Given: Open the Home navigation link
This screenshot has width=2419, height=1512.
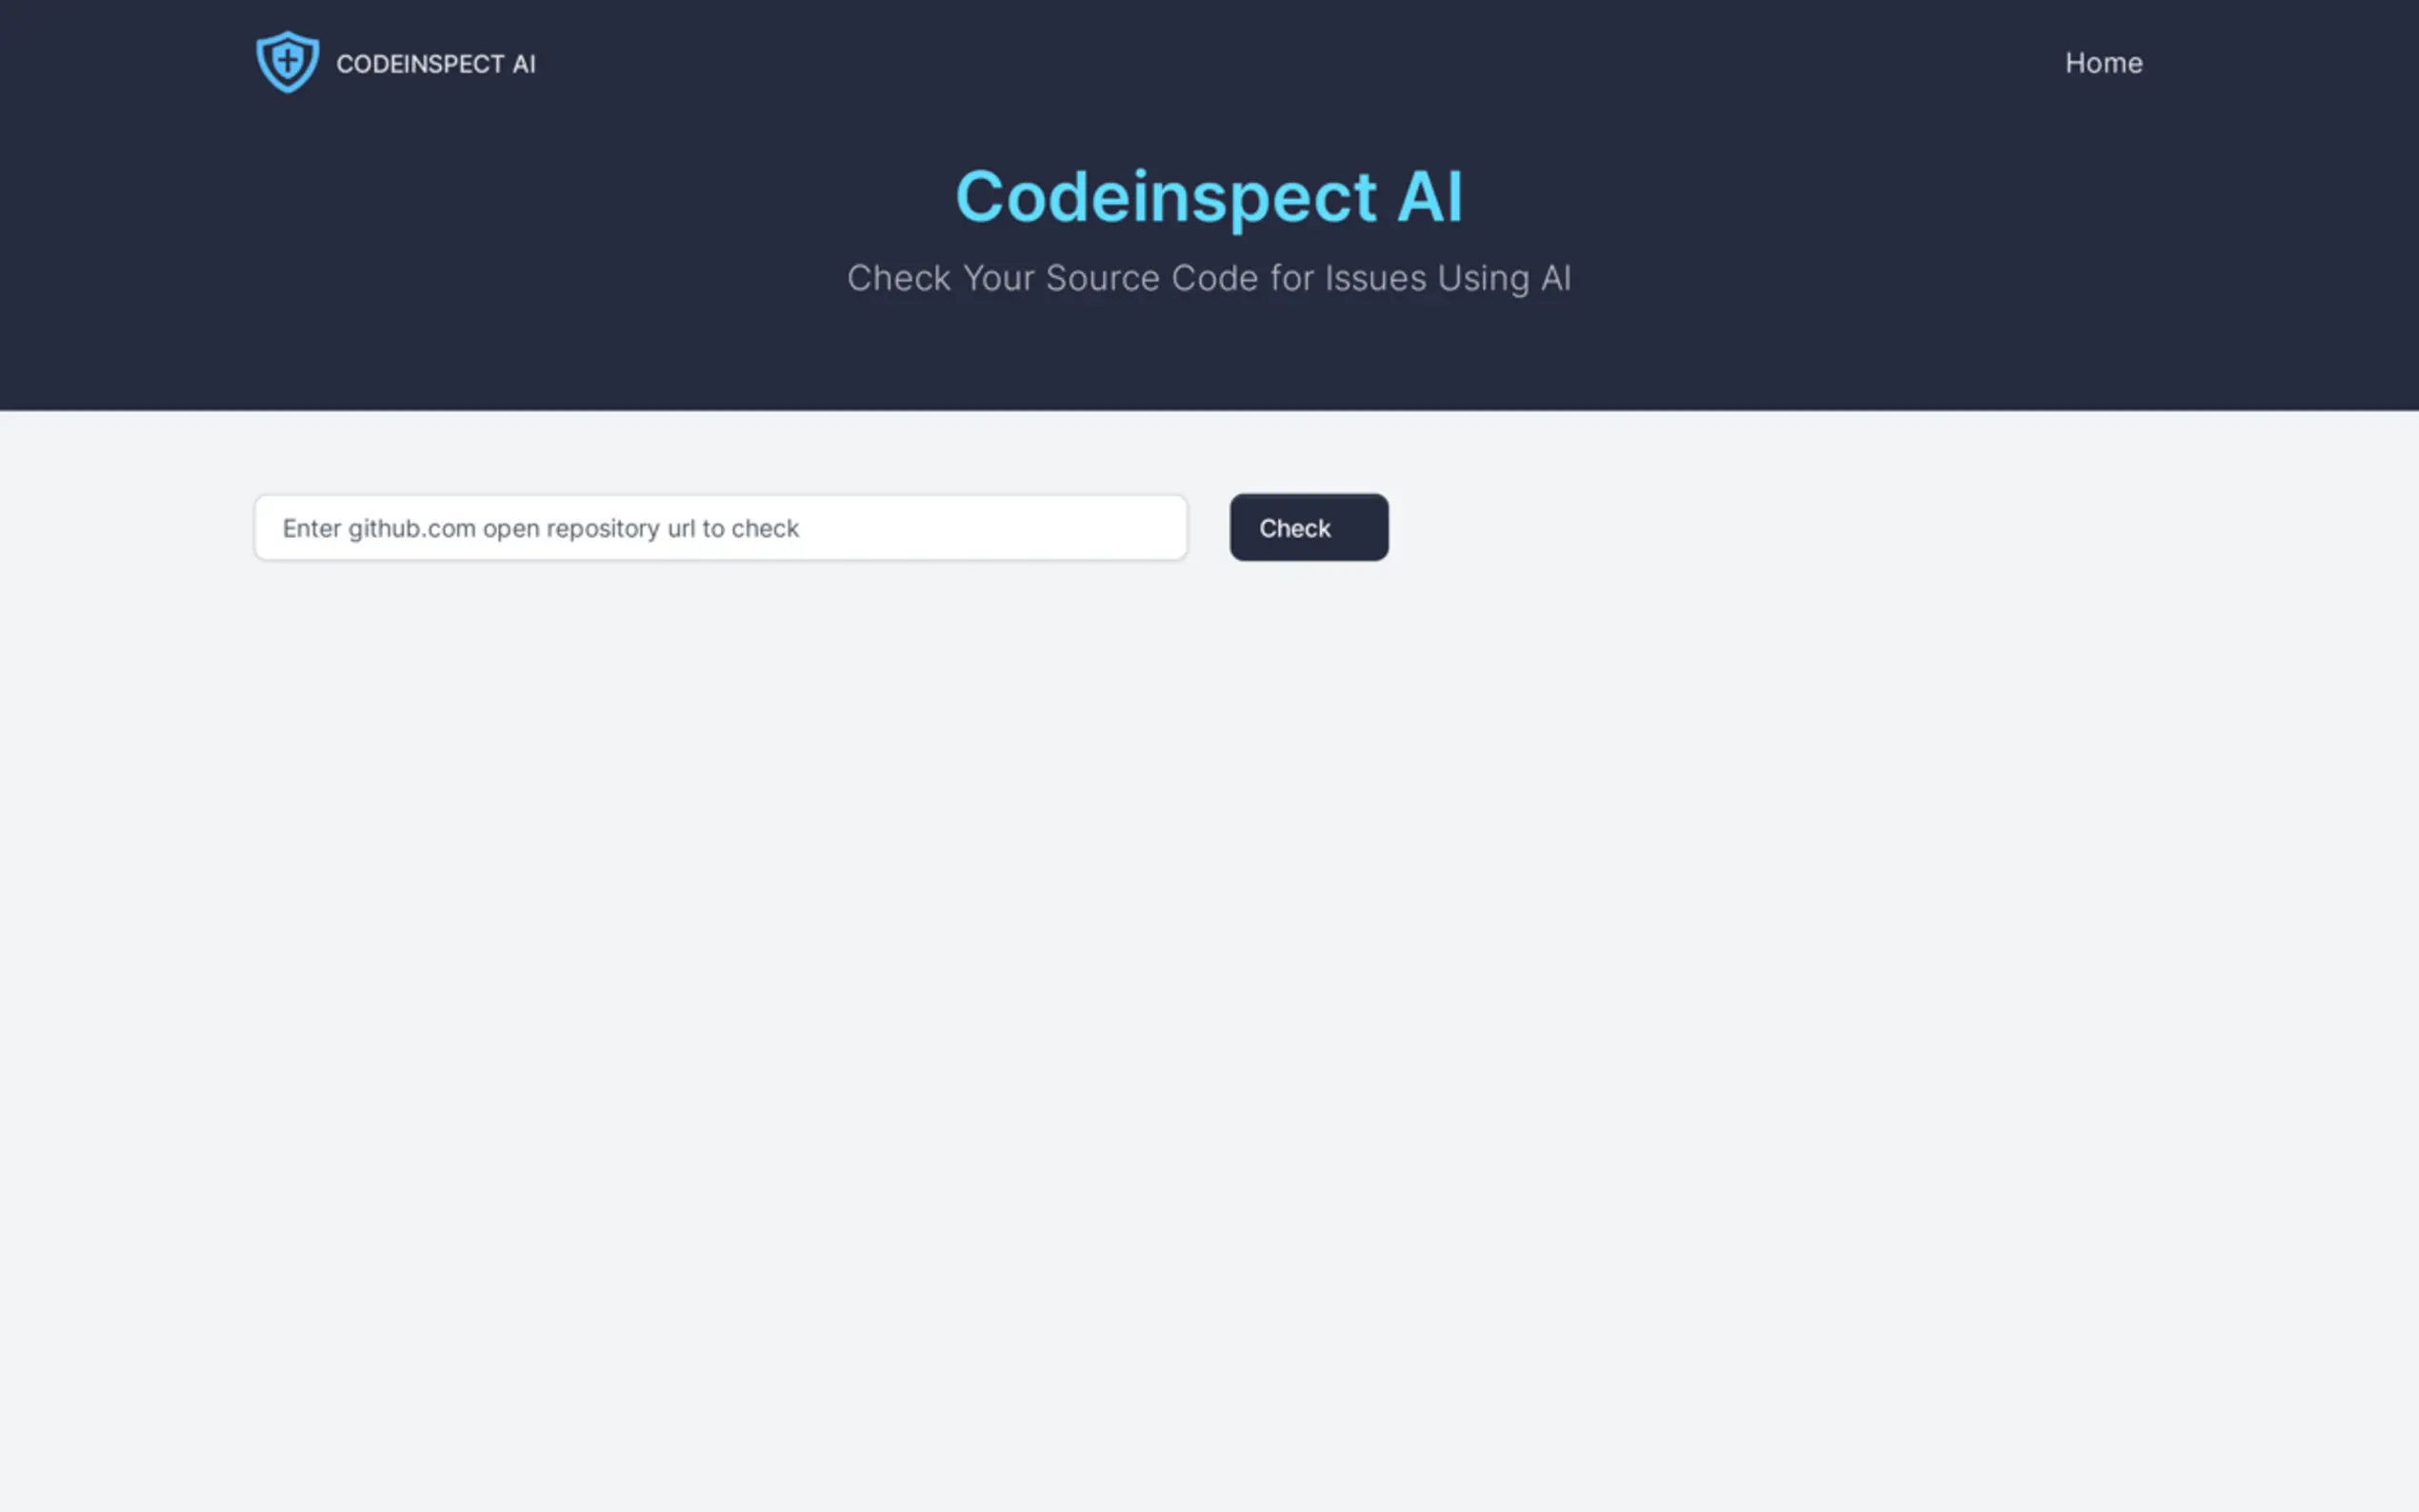Looking at the screenshot, I should click(x=2103, y=63).
